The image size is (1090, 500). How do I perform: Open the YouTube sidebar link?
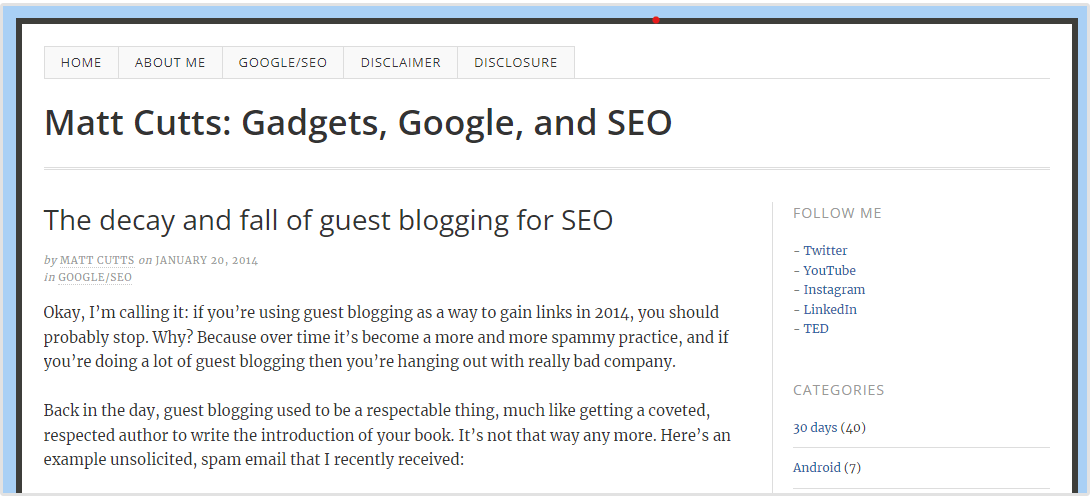tap(829, 270)
